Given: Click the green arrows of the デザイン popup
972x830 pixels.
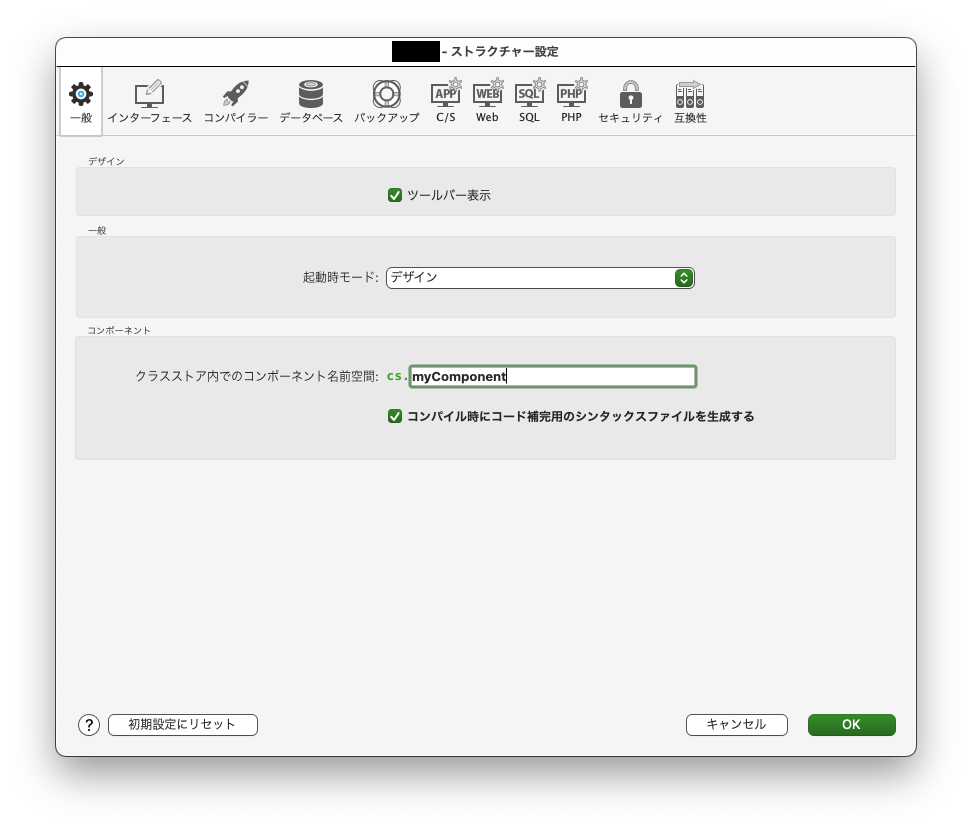Looking at the screenshot, I should click(x=683, y=278).
